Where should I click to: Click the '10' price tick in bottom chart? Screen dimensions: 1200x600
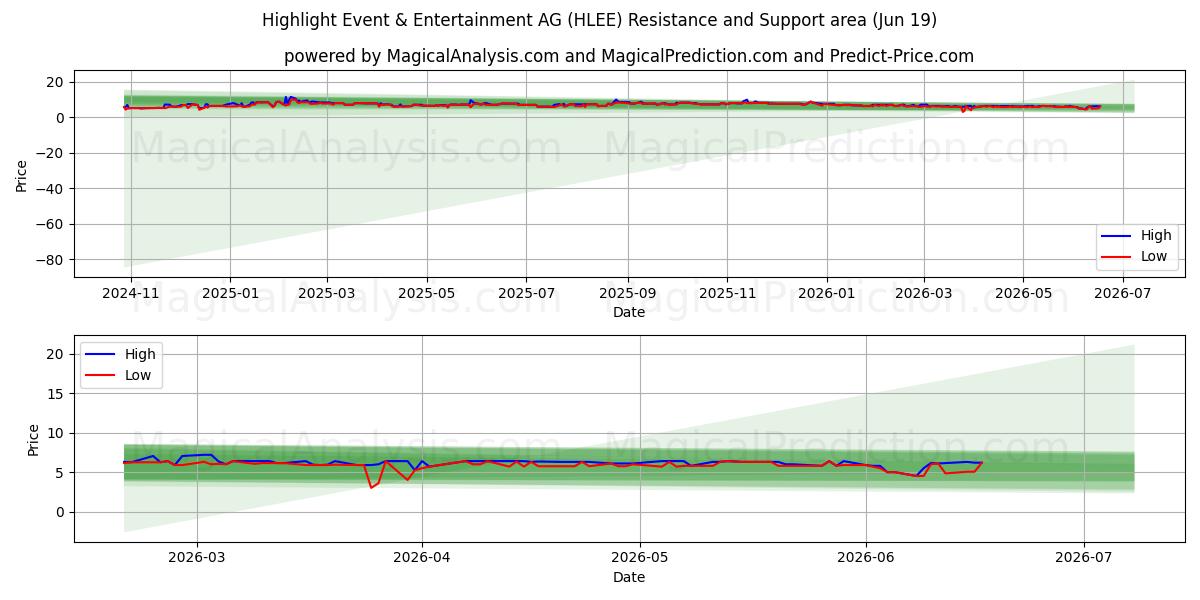(58, 433)
